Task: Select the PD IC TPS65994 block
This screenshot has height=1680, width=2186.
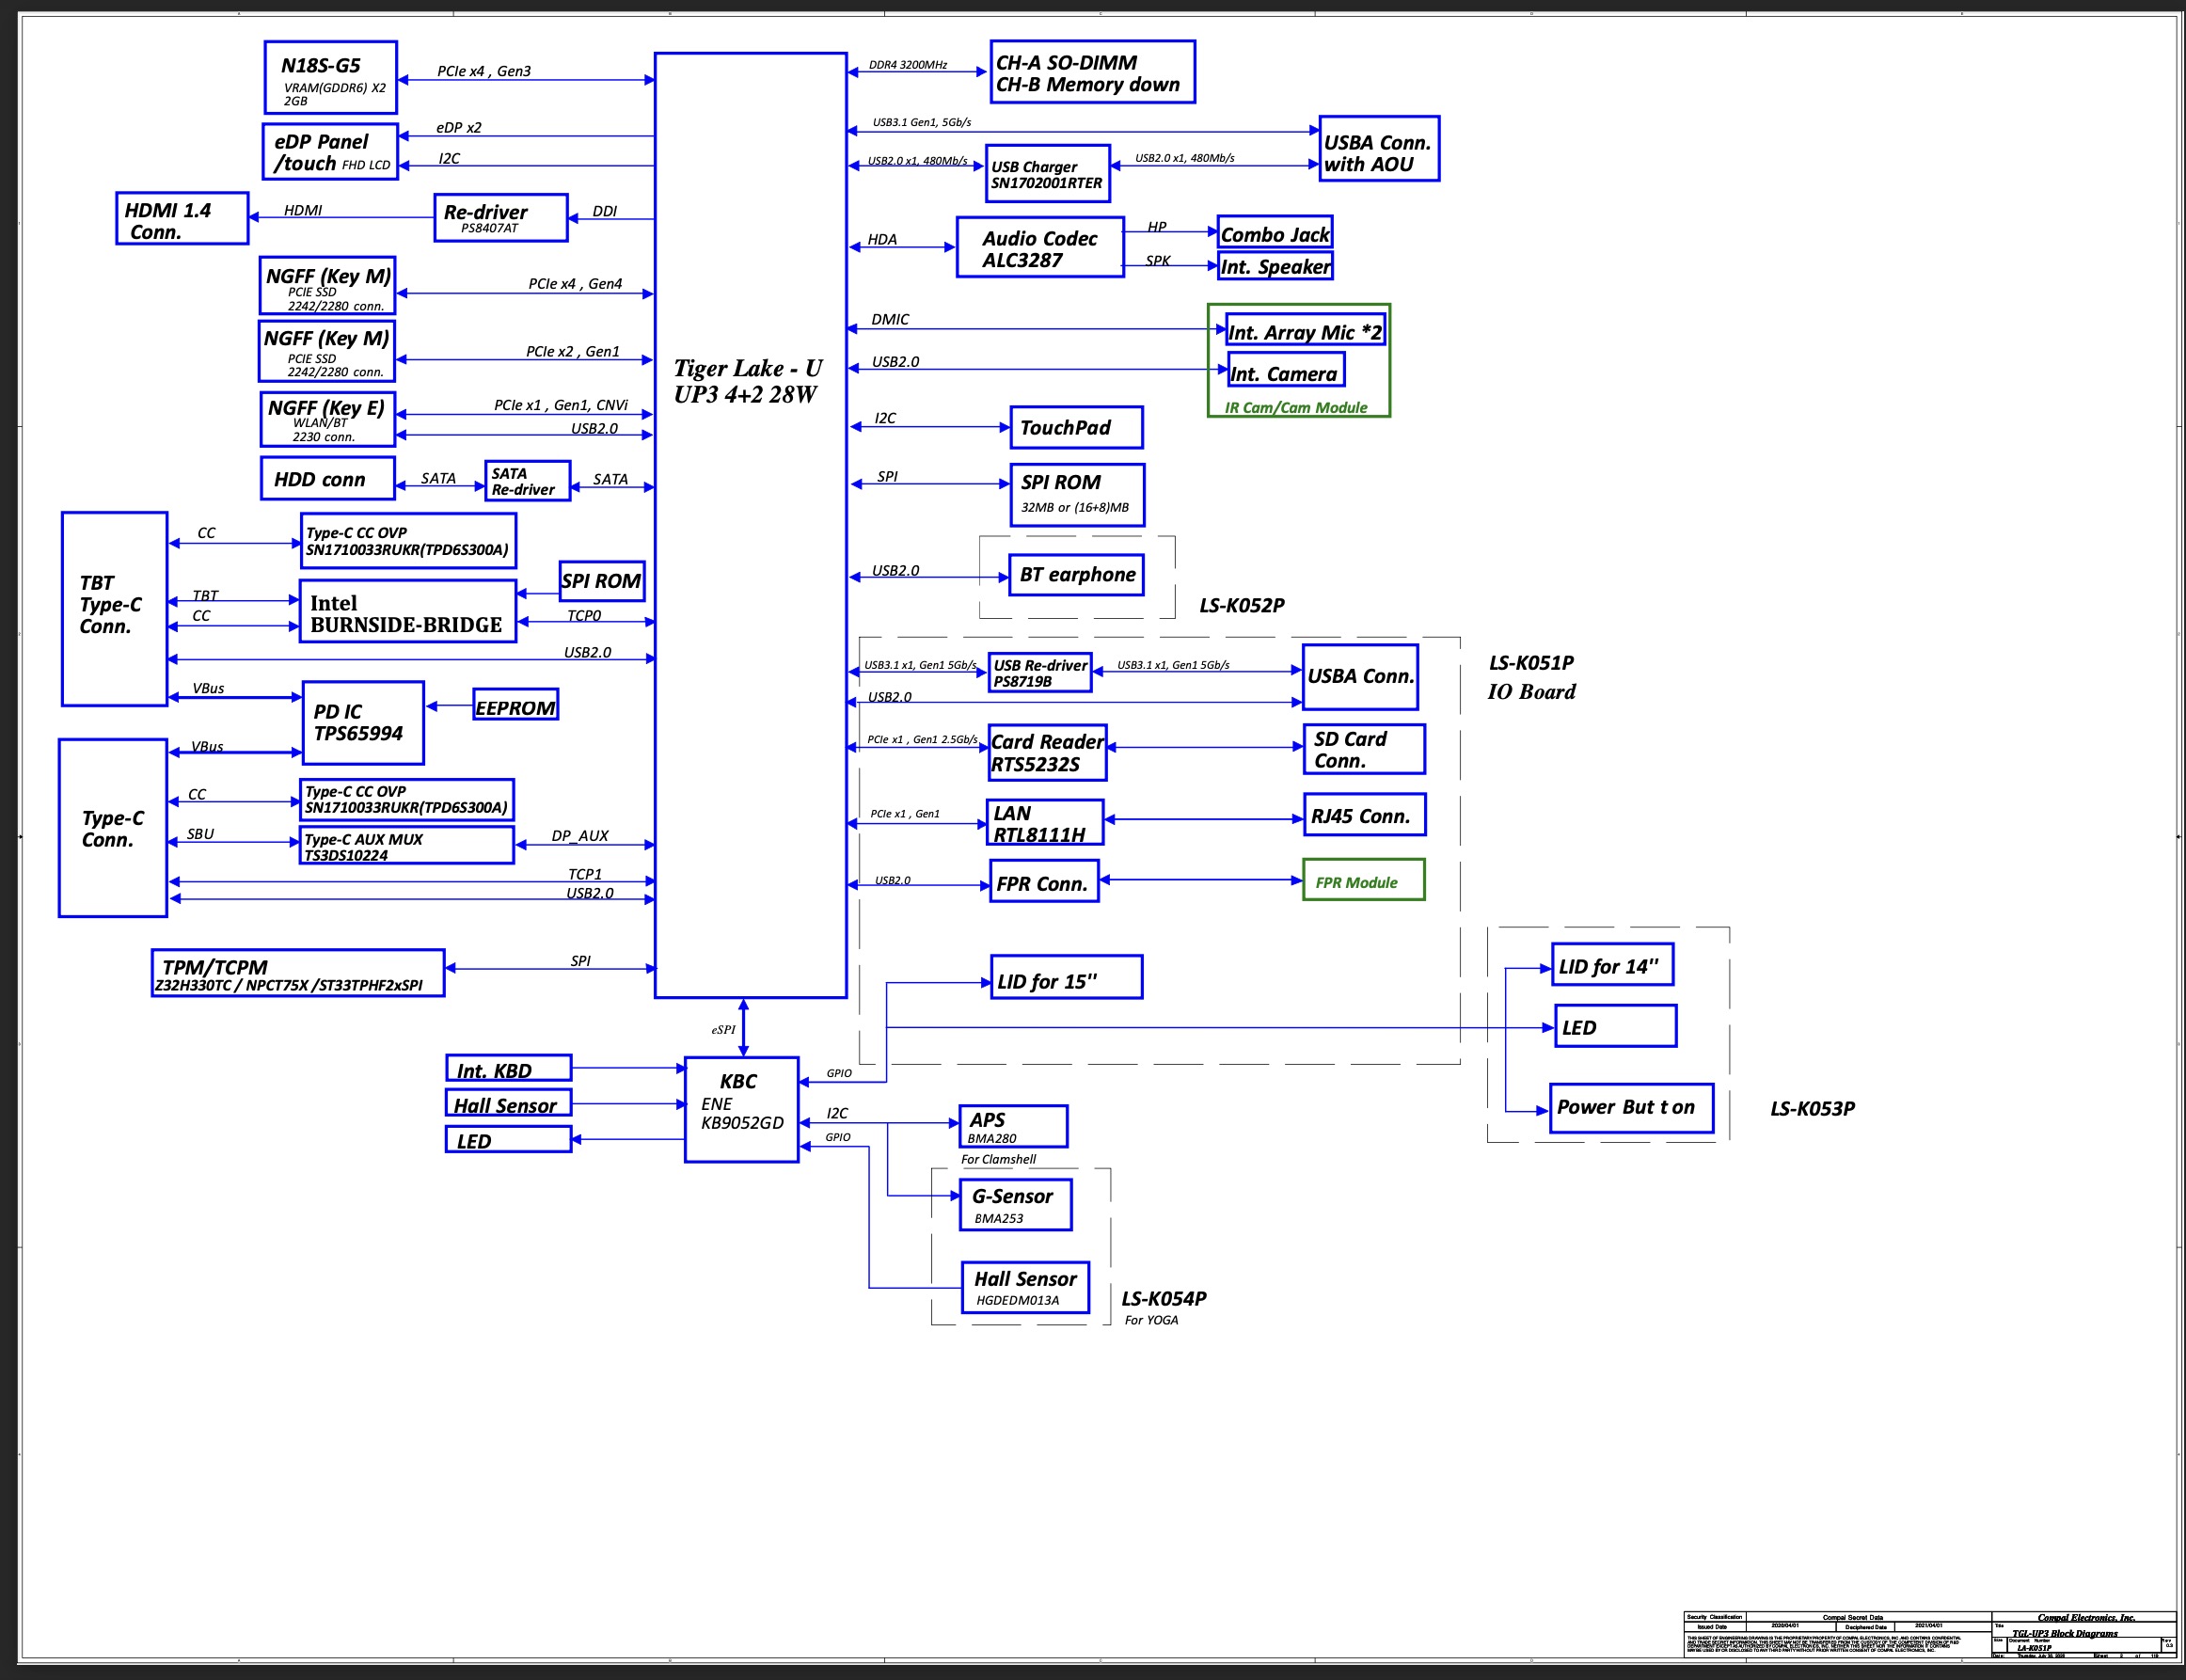Action: [363, 723]
